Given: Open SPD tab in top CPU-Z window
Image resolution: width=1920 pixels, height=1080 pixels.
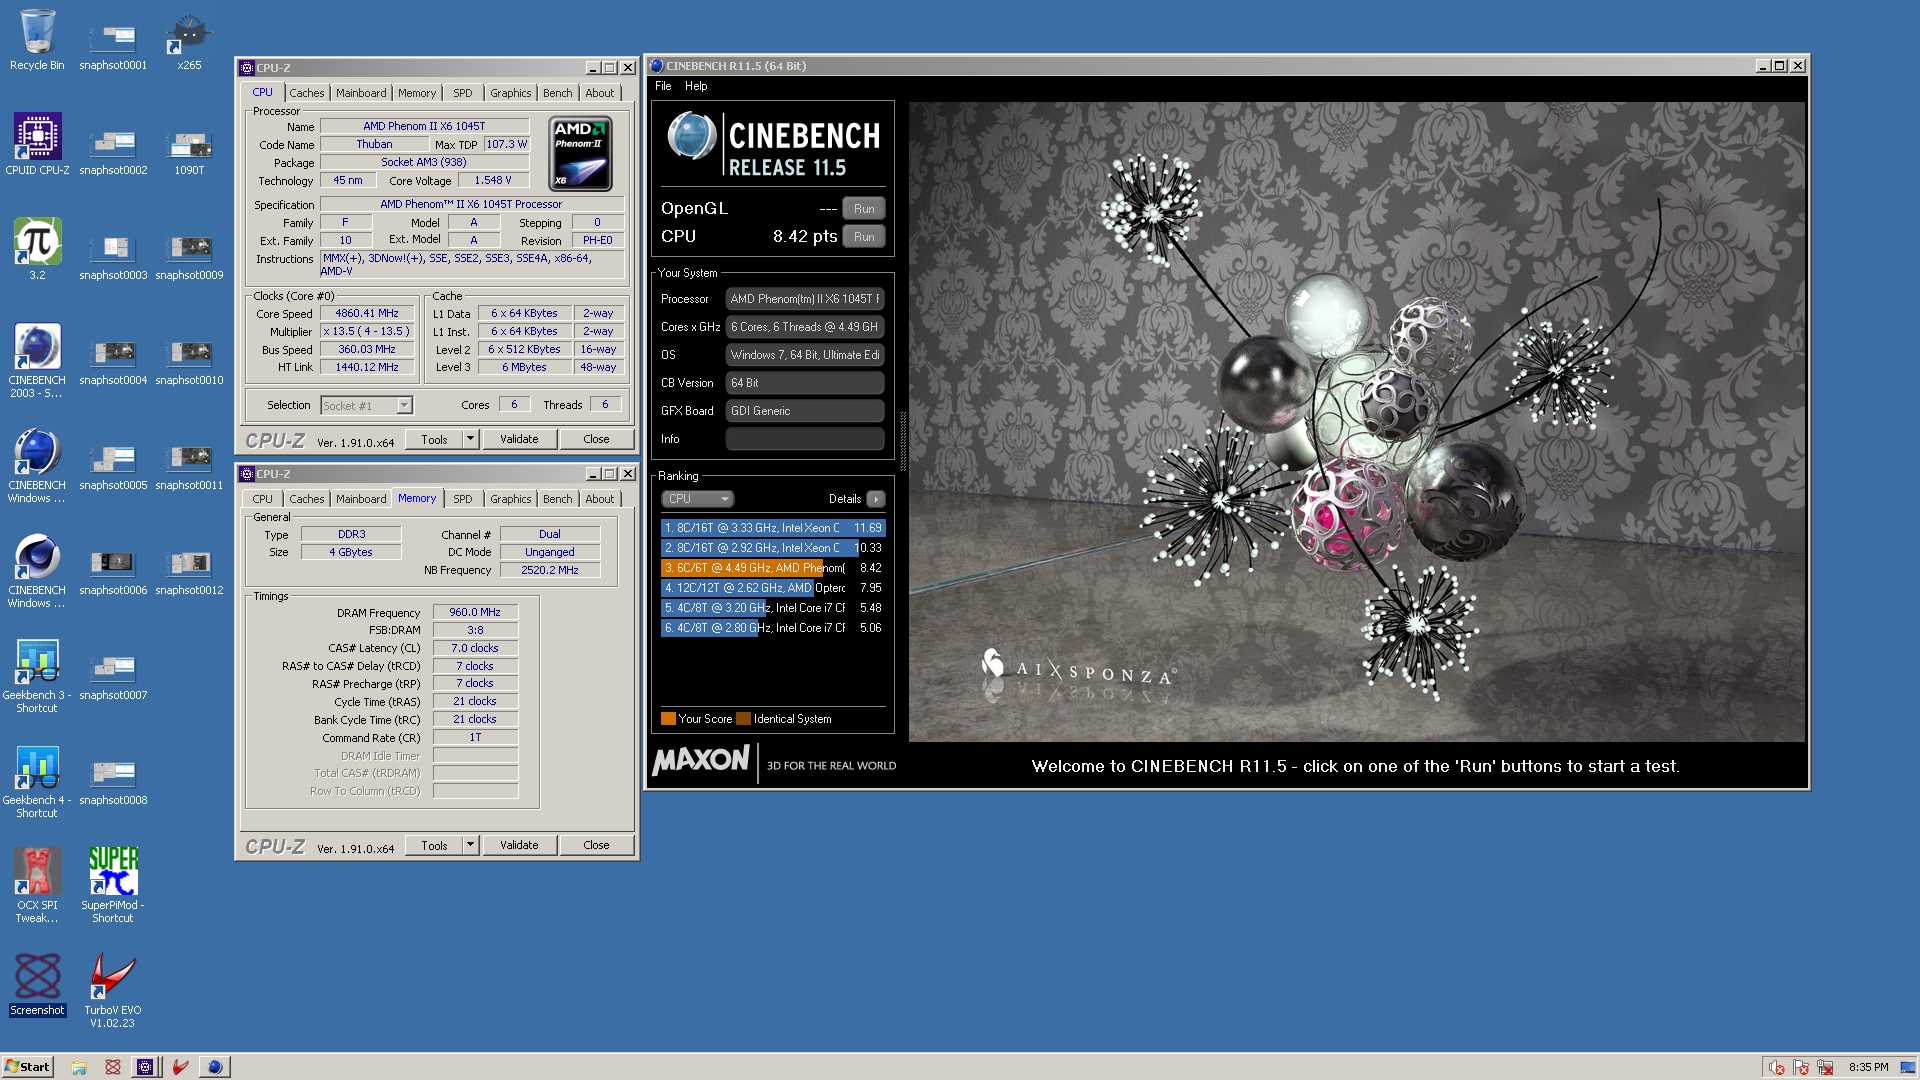Looking at the screenshot, I should pyautogui.click(x=462, y=93).
